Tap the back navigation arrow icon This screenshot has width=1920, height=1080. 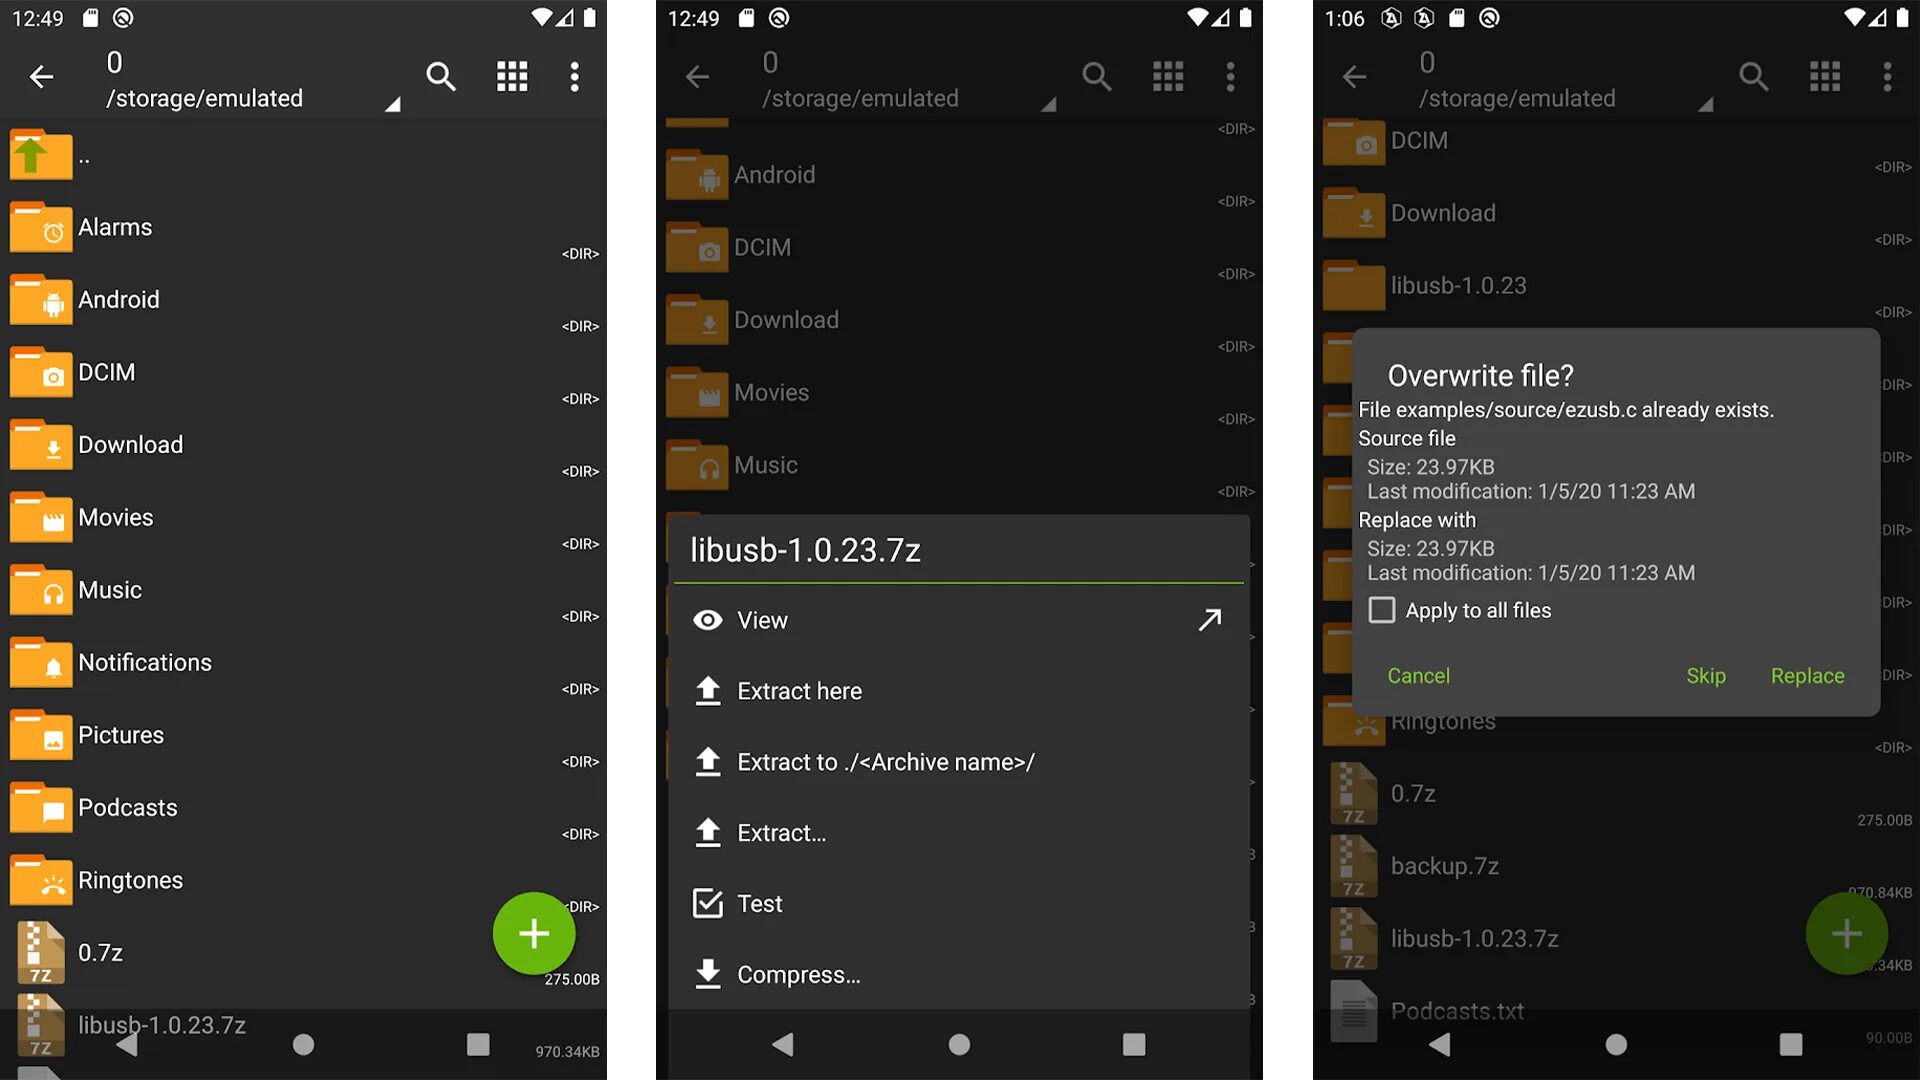40,76
